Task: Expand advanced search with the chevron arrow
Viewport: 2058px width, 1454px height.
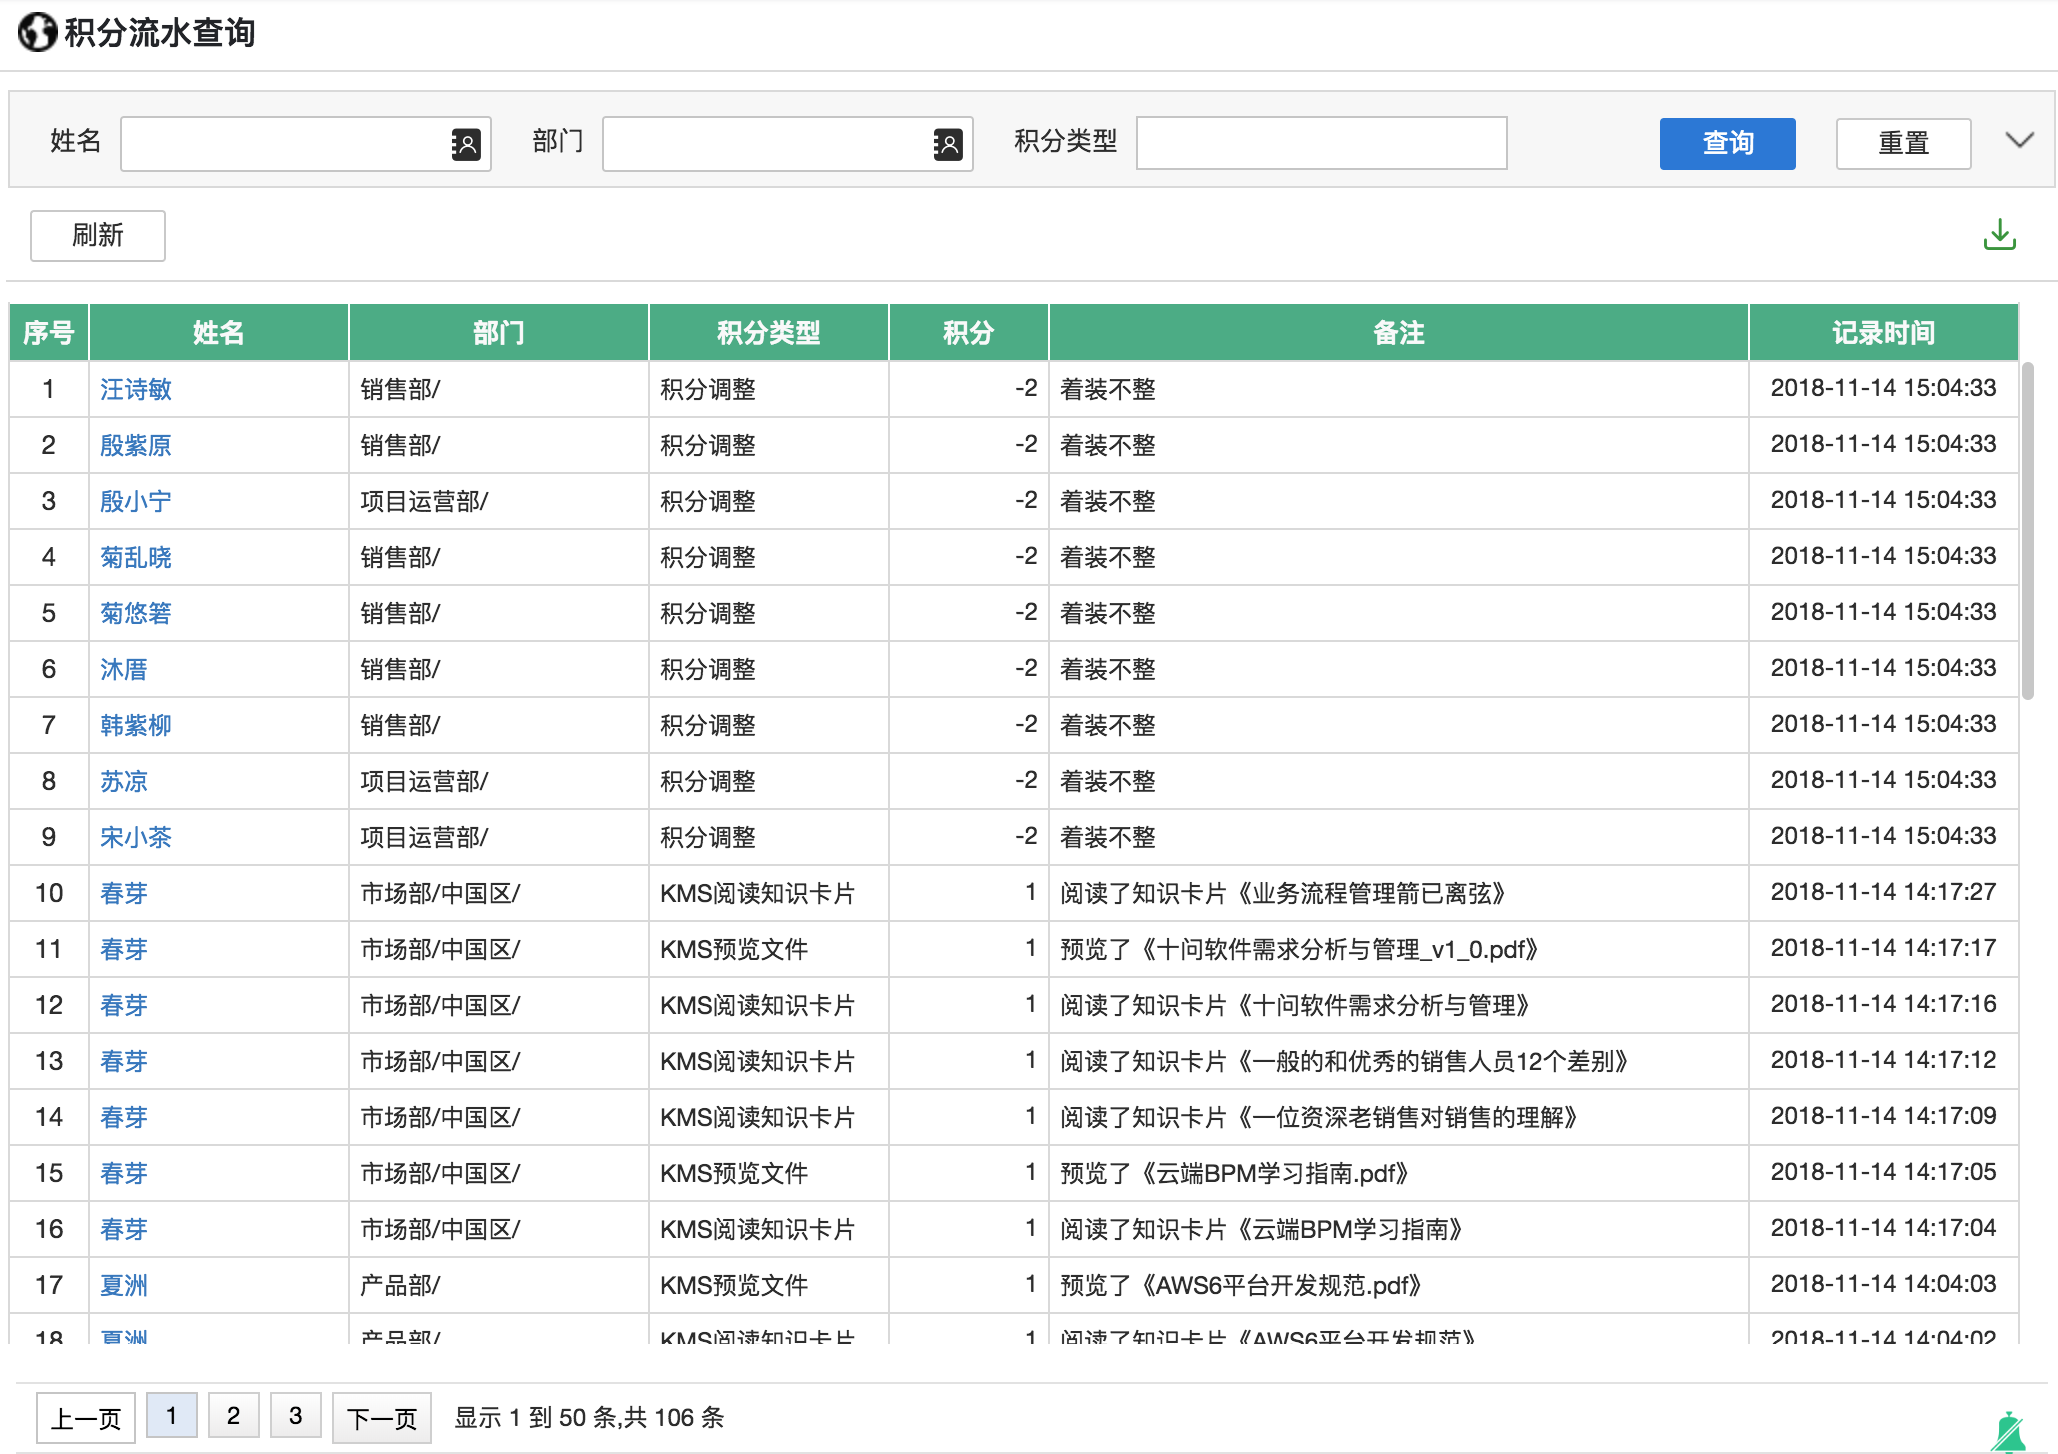Action: coord(2019,141)
